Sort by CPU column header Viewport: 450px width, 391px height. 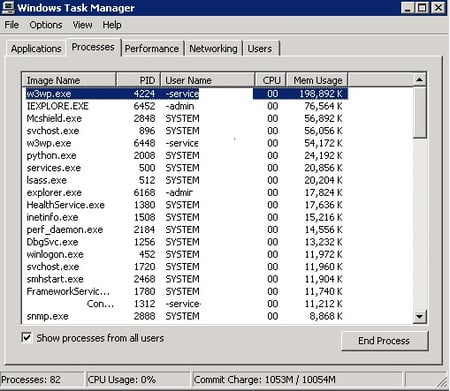click(x=270, y=80)
